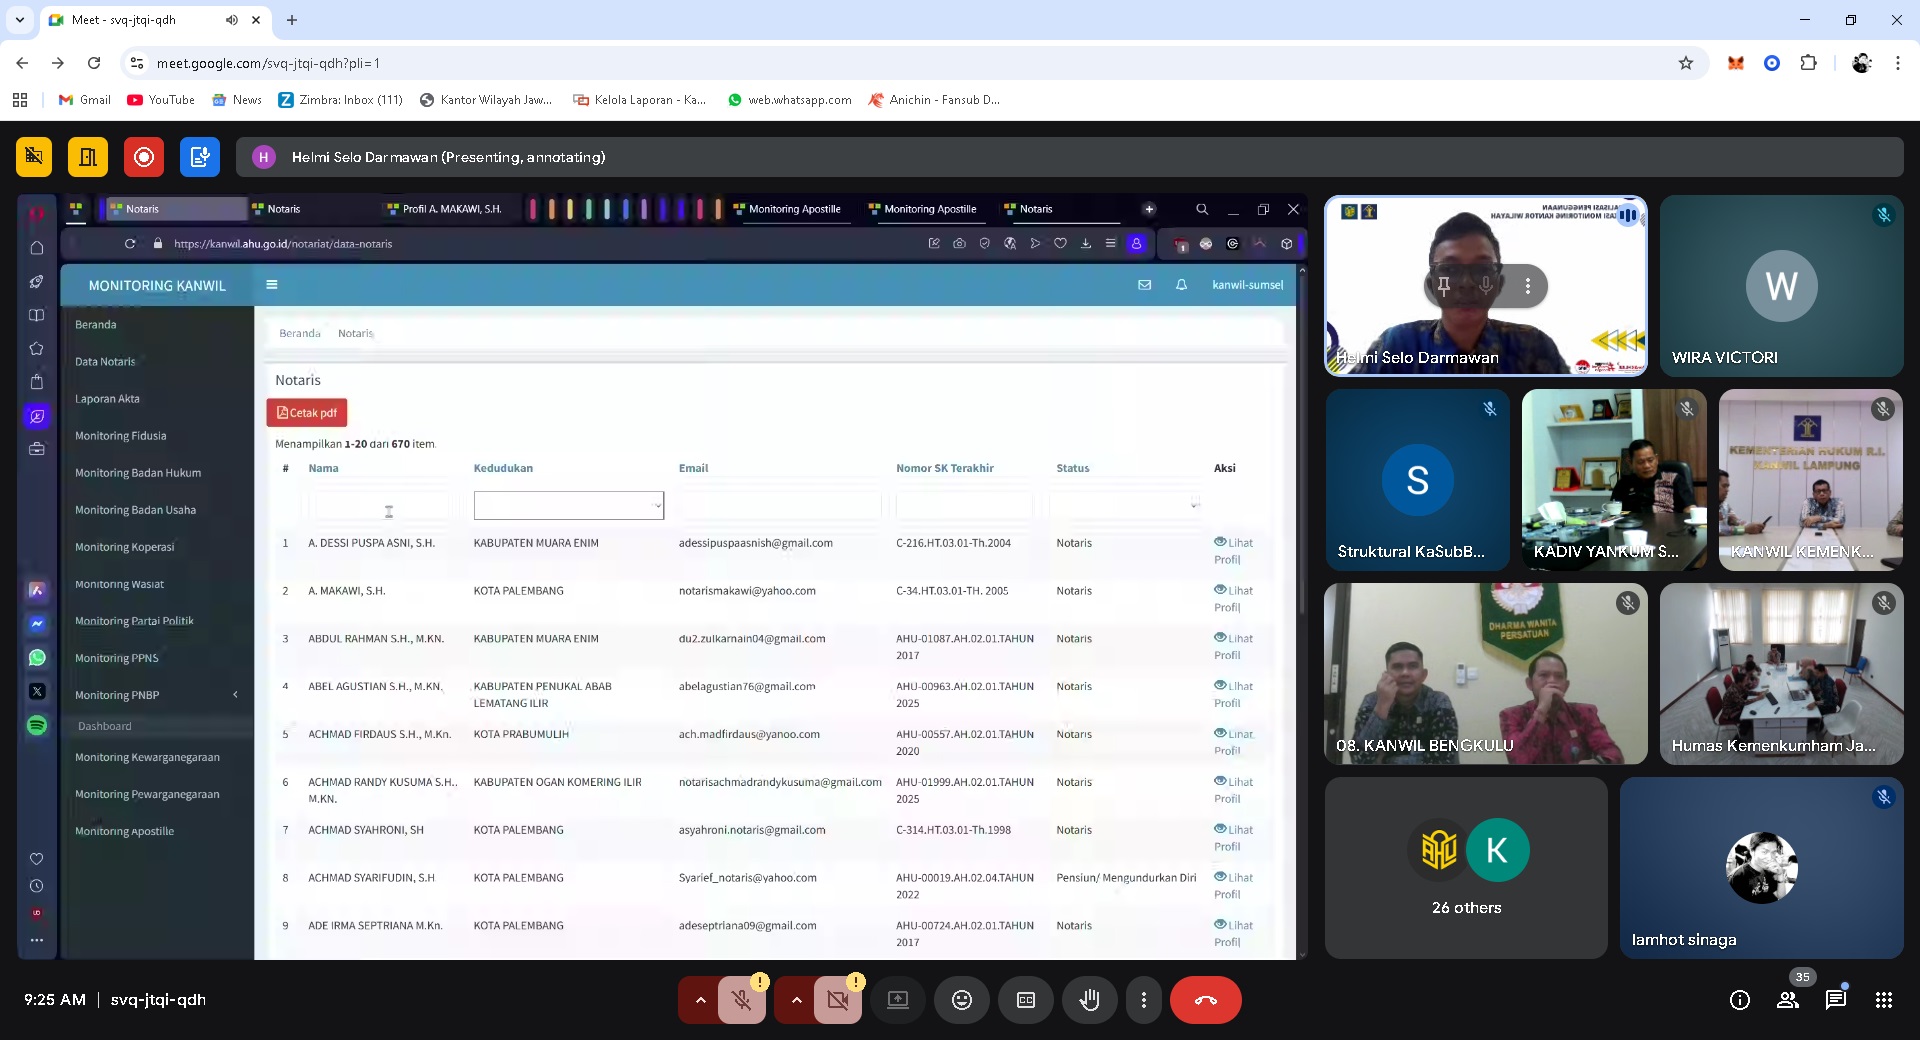Open meeting details info icon
This screenshot has height=1040, width=1920.
(x=1739, y=1000)
